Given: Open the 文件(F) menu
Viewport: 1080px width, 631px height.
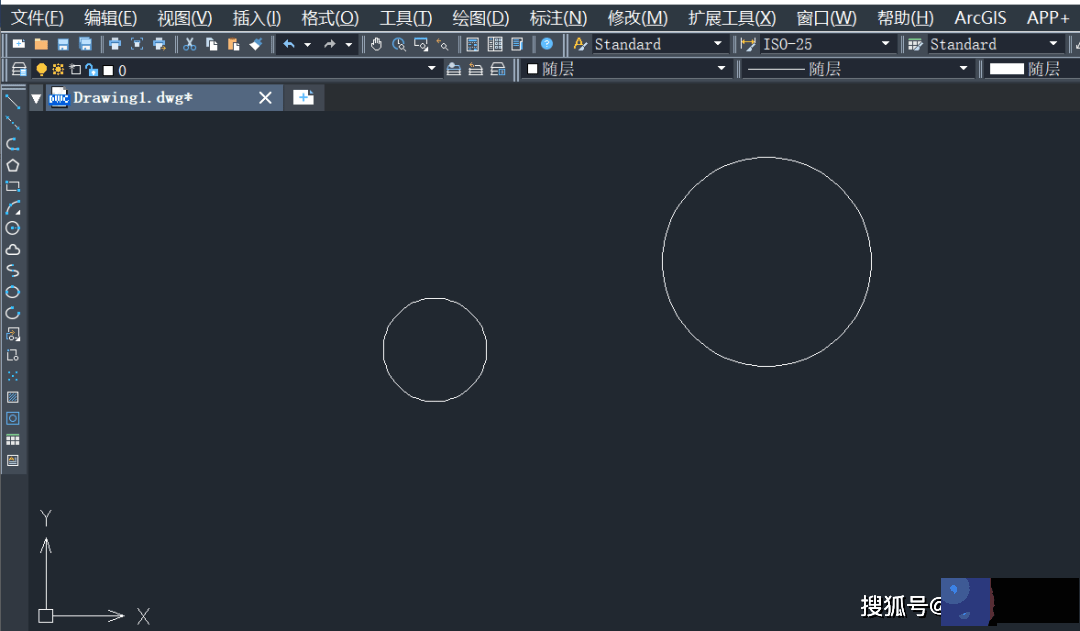Looking at the screenshot, I should (37, 17).
